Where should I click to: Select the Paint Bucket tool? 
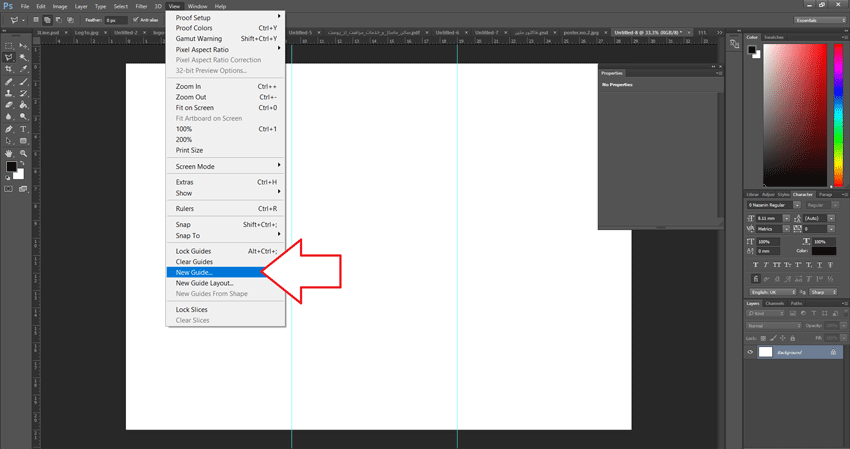(23, 105)
